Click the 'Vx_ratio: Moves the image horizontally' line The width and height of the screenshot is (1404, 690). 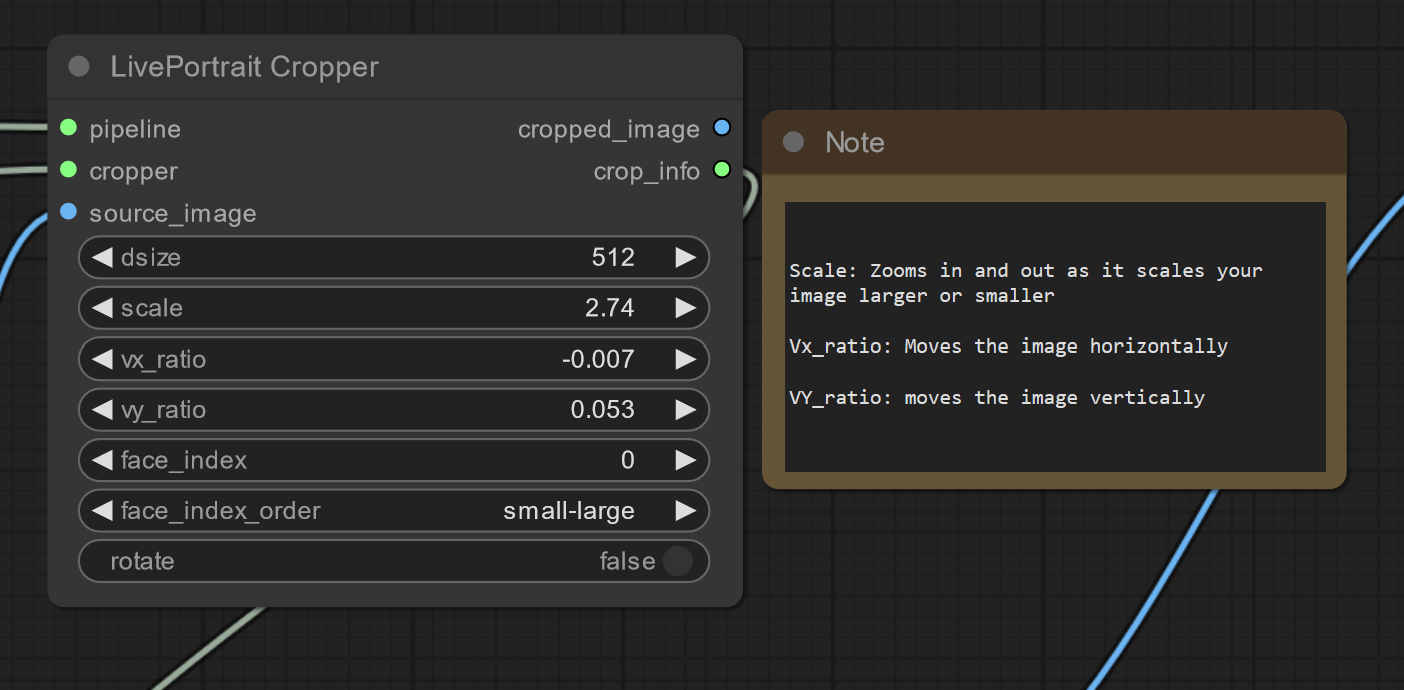click(1008, 347)
